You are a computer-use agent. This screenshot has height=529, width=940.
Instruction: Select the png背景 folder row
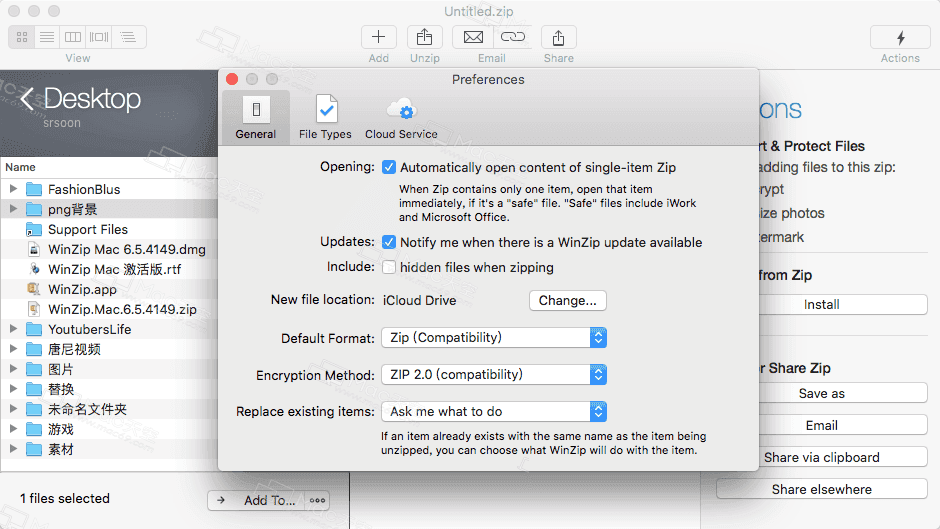(109, 209)
